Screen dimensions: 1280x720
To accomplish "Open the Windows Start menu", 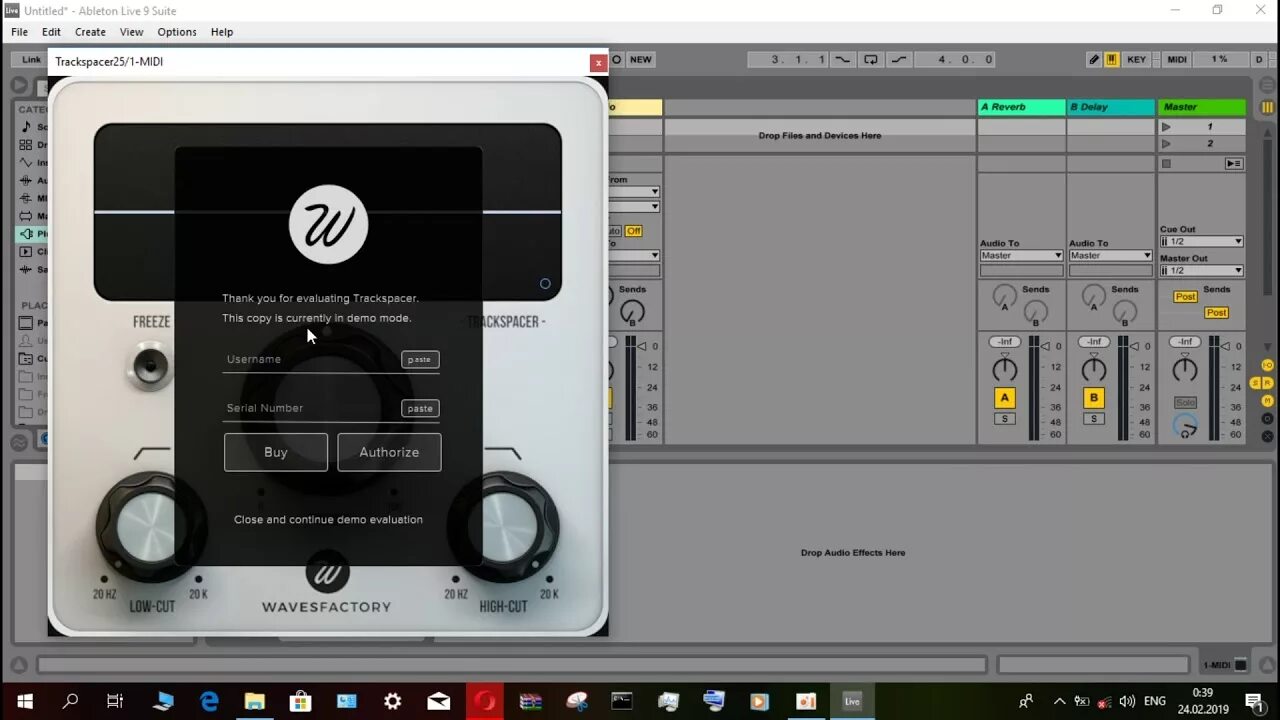I will tap(24, 701).
